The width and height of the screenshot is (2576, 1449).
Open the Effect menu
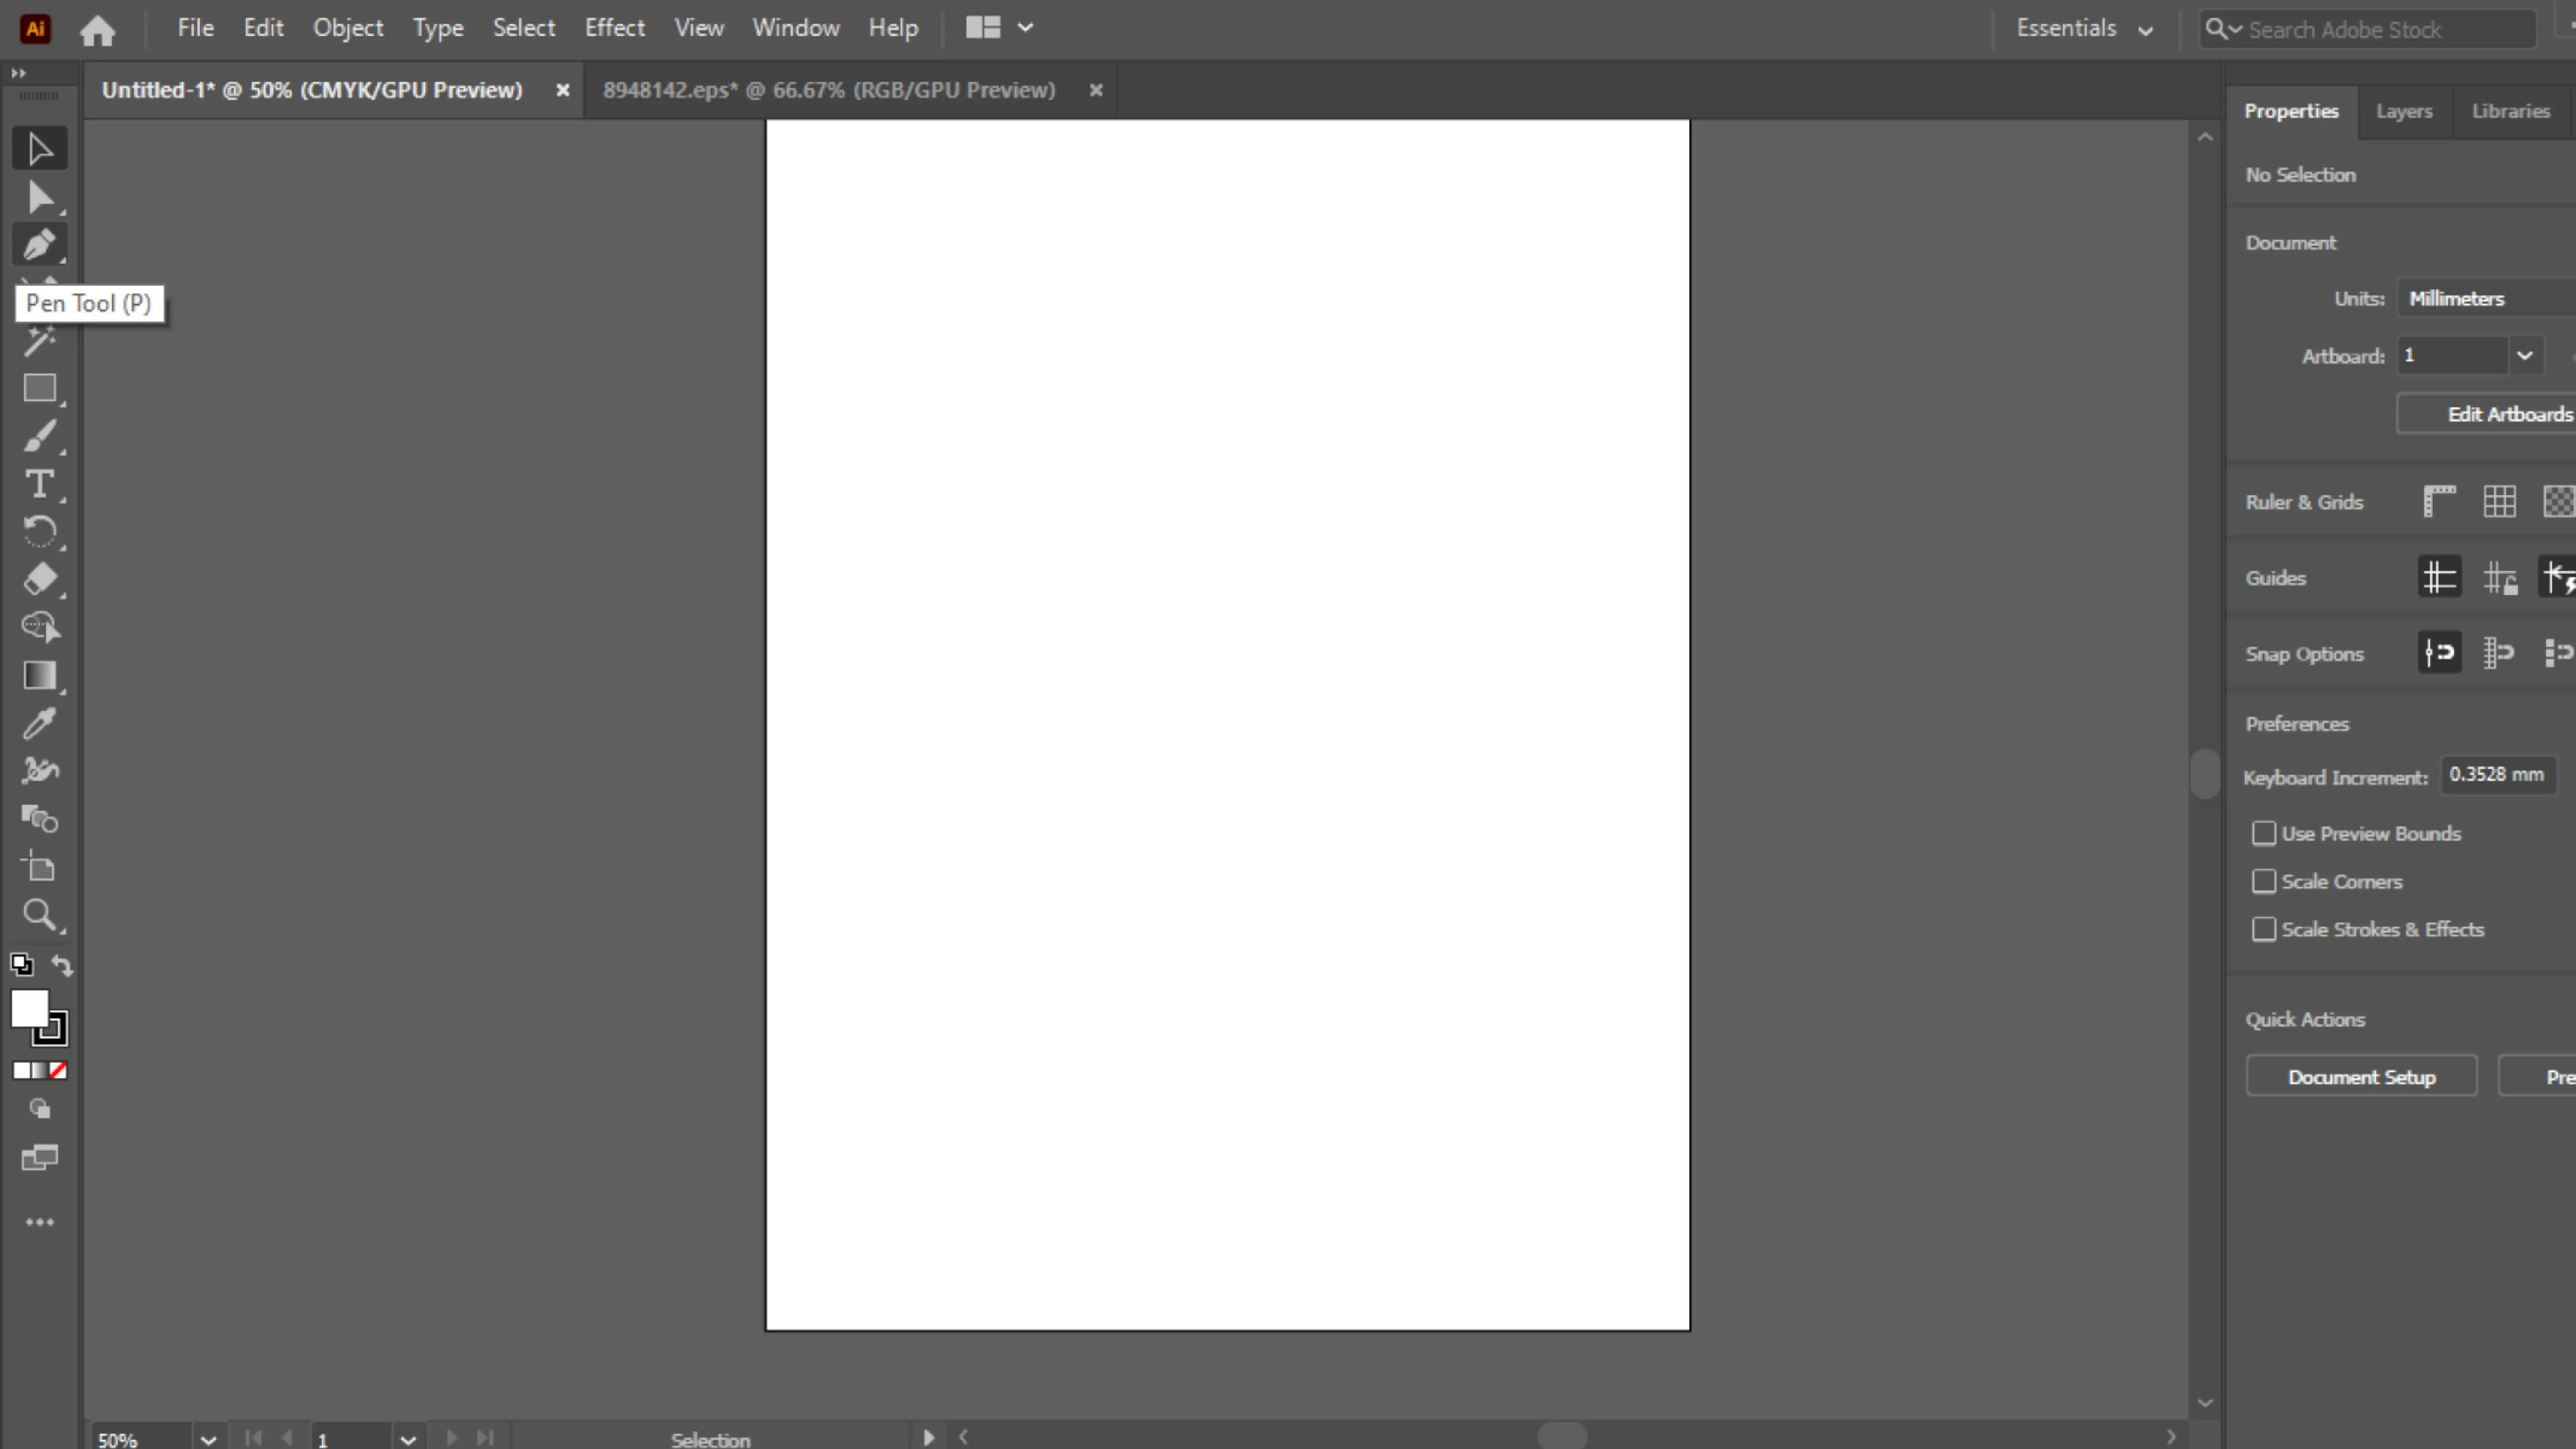[x=615, y=28]
